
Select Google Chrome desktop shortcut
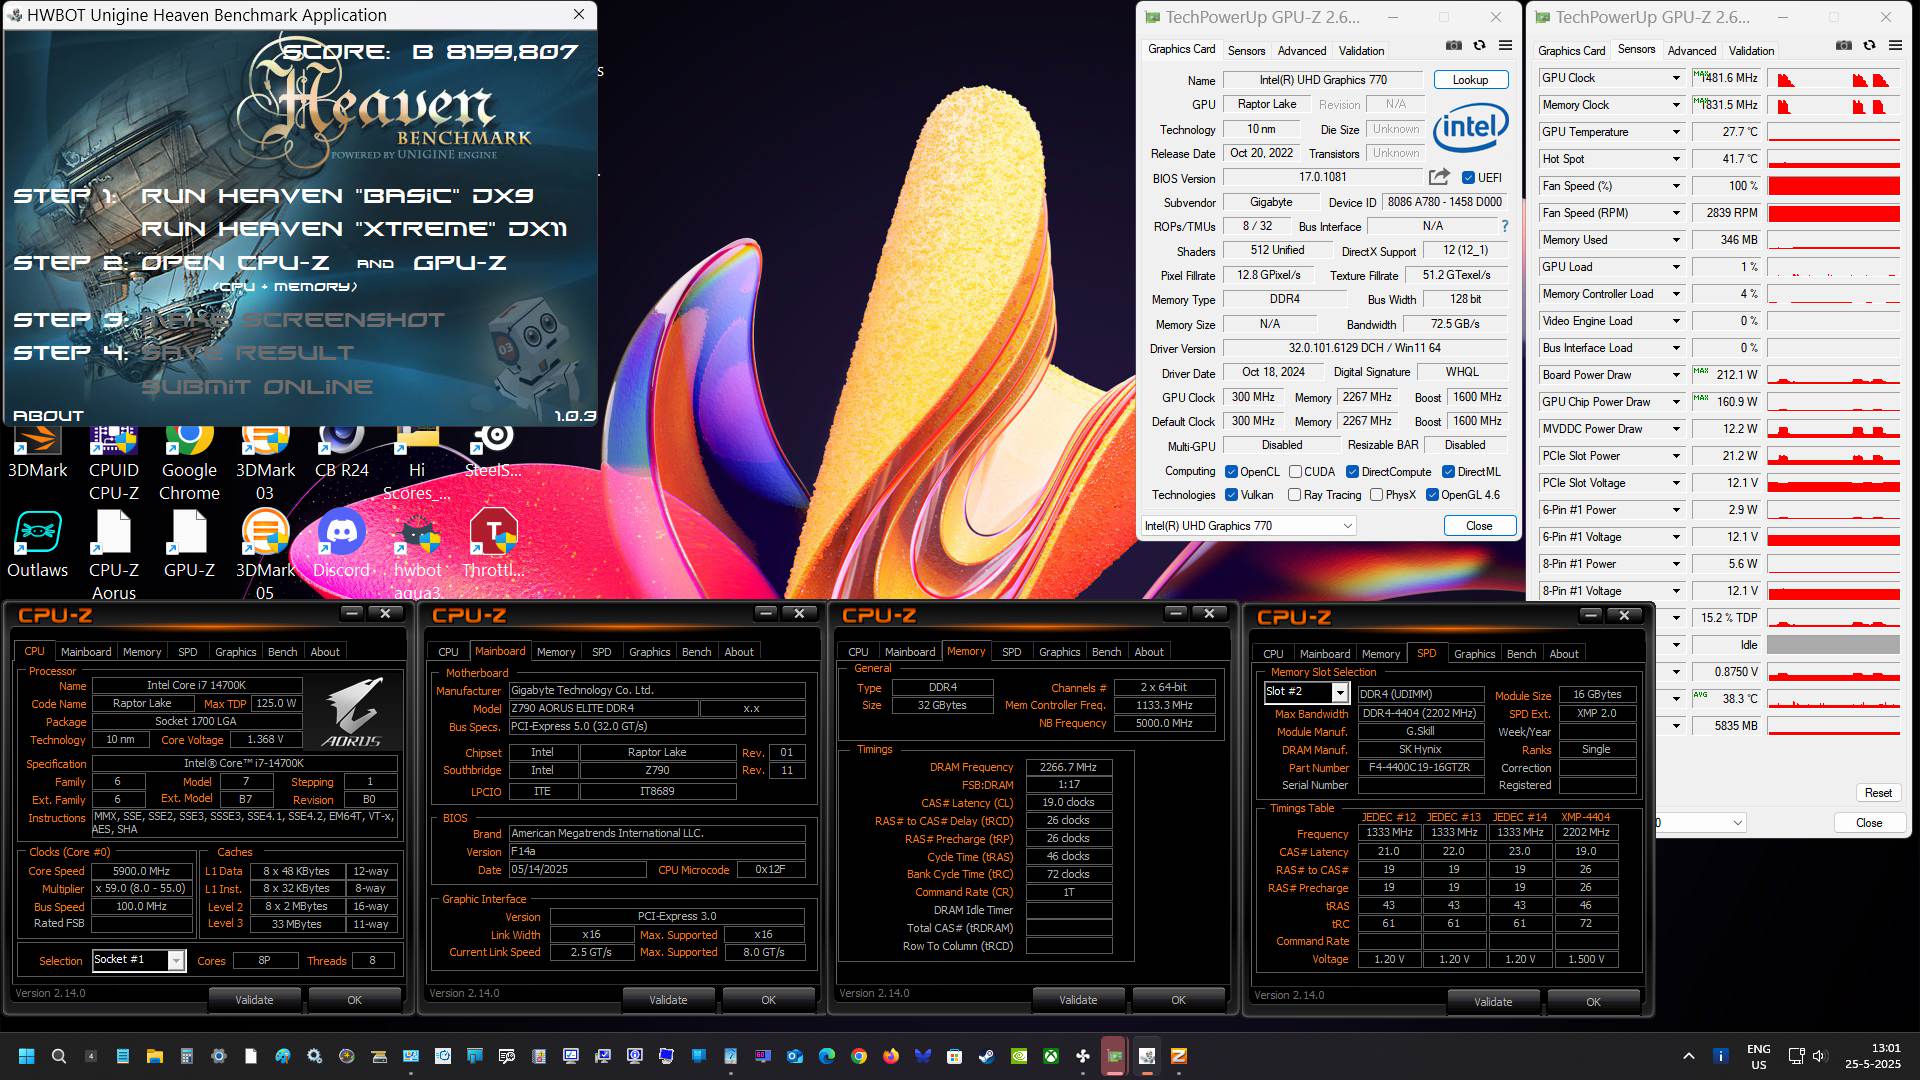pos(189,462)
